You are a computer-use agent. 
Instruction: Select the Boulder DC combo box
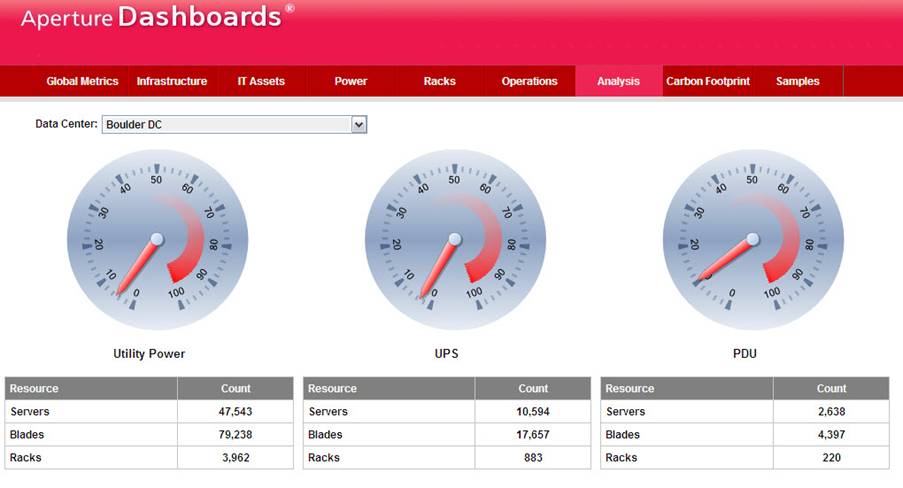coord(226,124)
